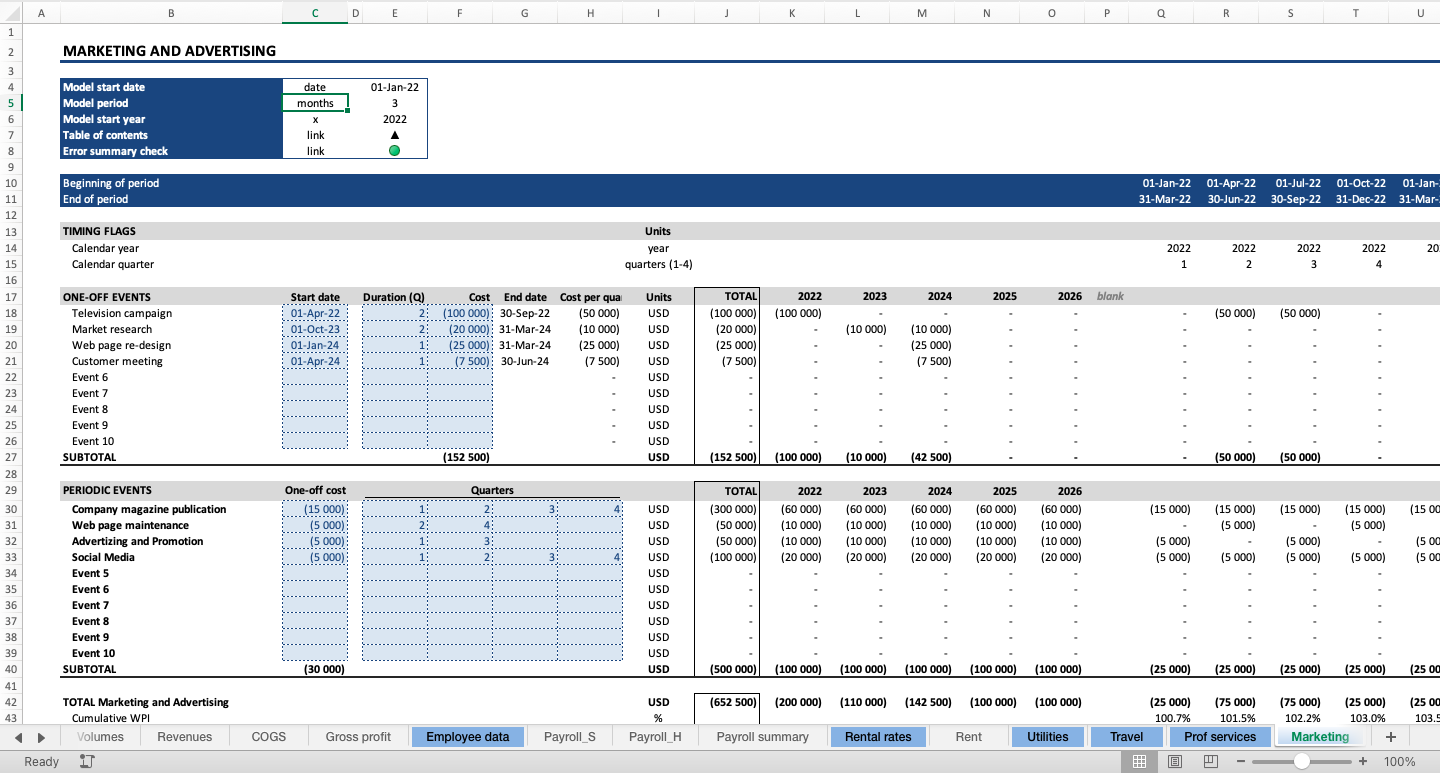Switch to Normal view in the status bar

(x=1139, y=762)
